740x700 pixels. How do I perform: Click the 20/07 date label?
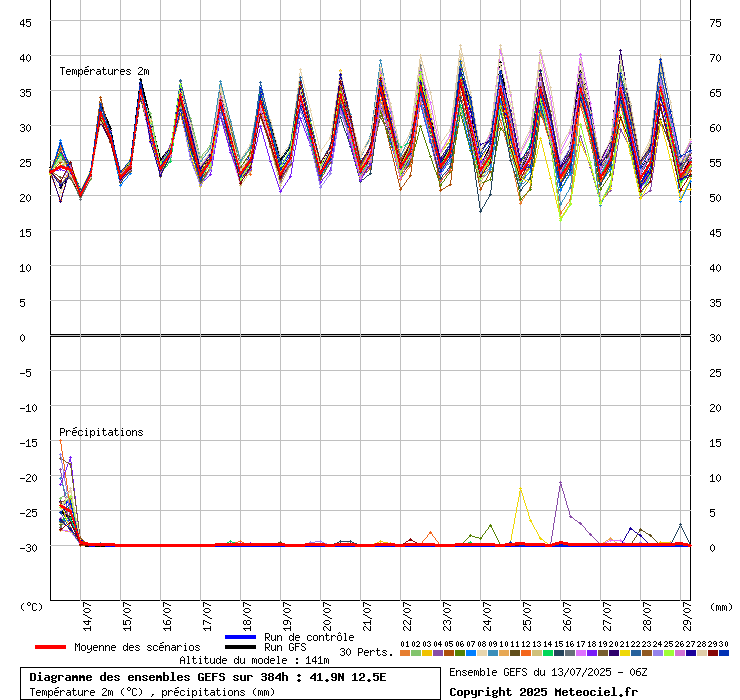tap(328, 616)
